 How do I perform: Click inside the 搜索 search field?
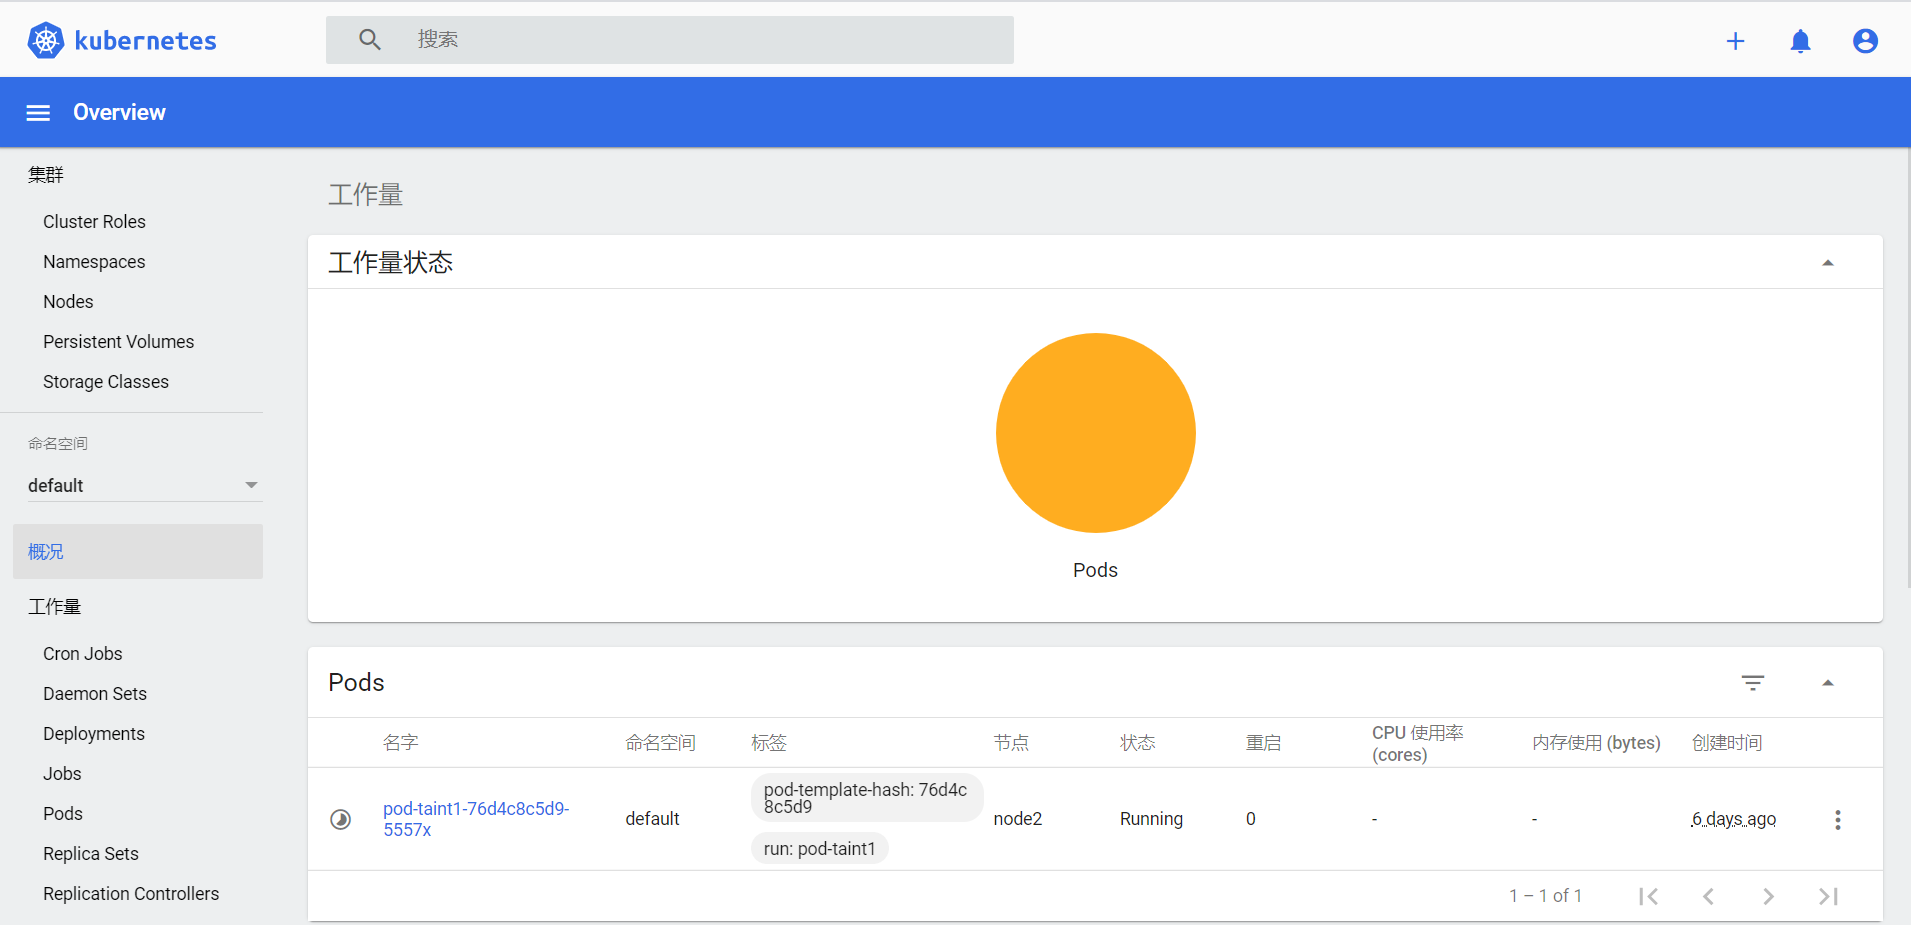click(x=670, y=39)
